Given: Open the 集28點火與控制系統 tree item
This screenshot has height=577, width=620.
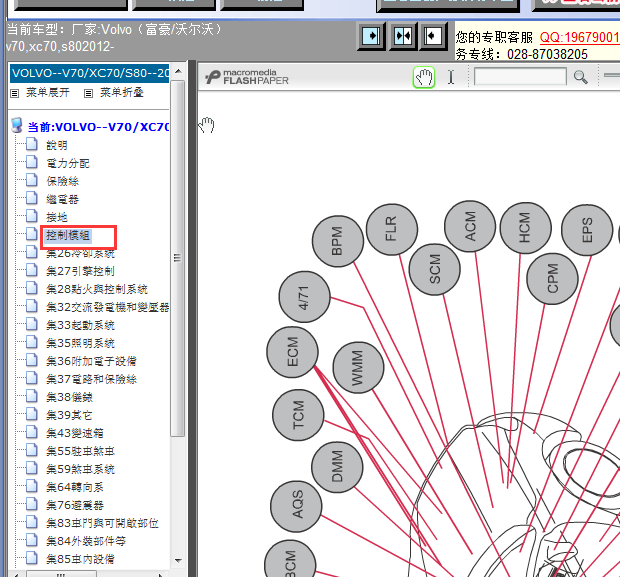Looking at the screenshot, I should (x=97, y=289).
